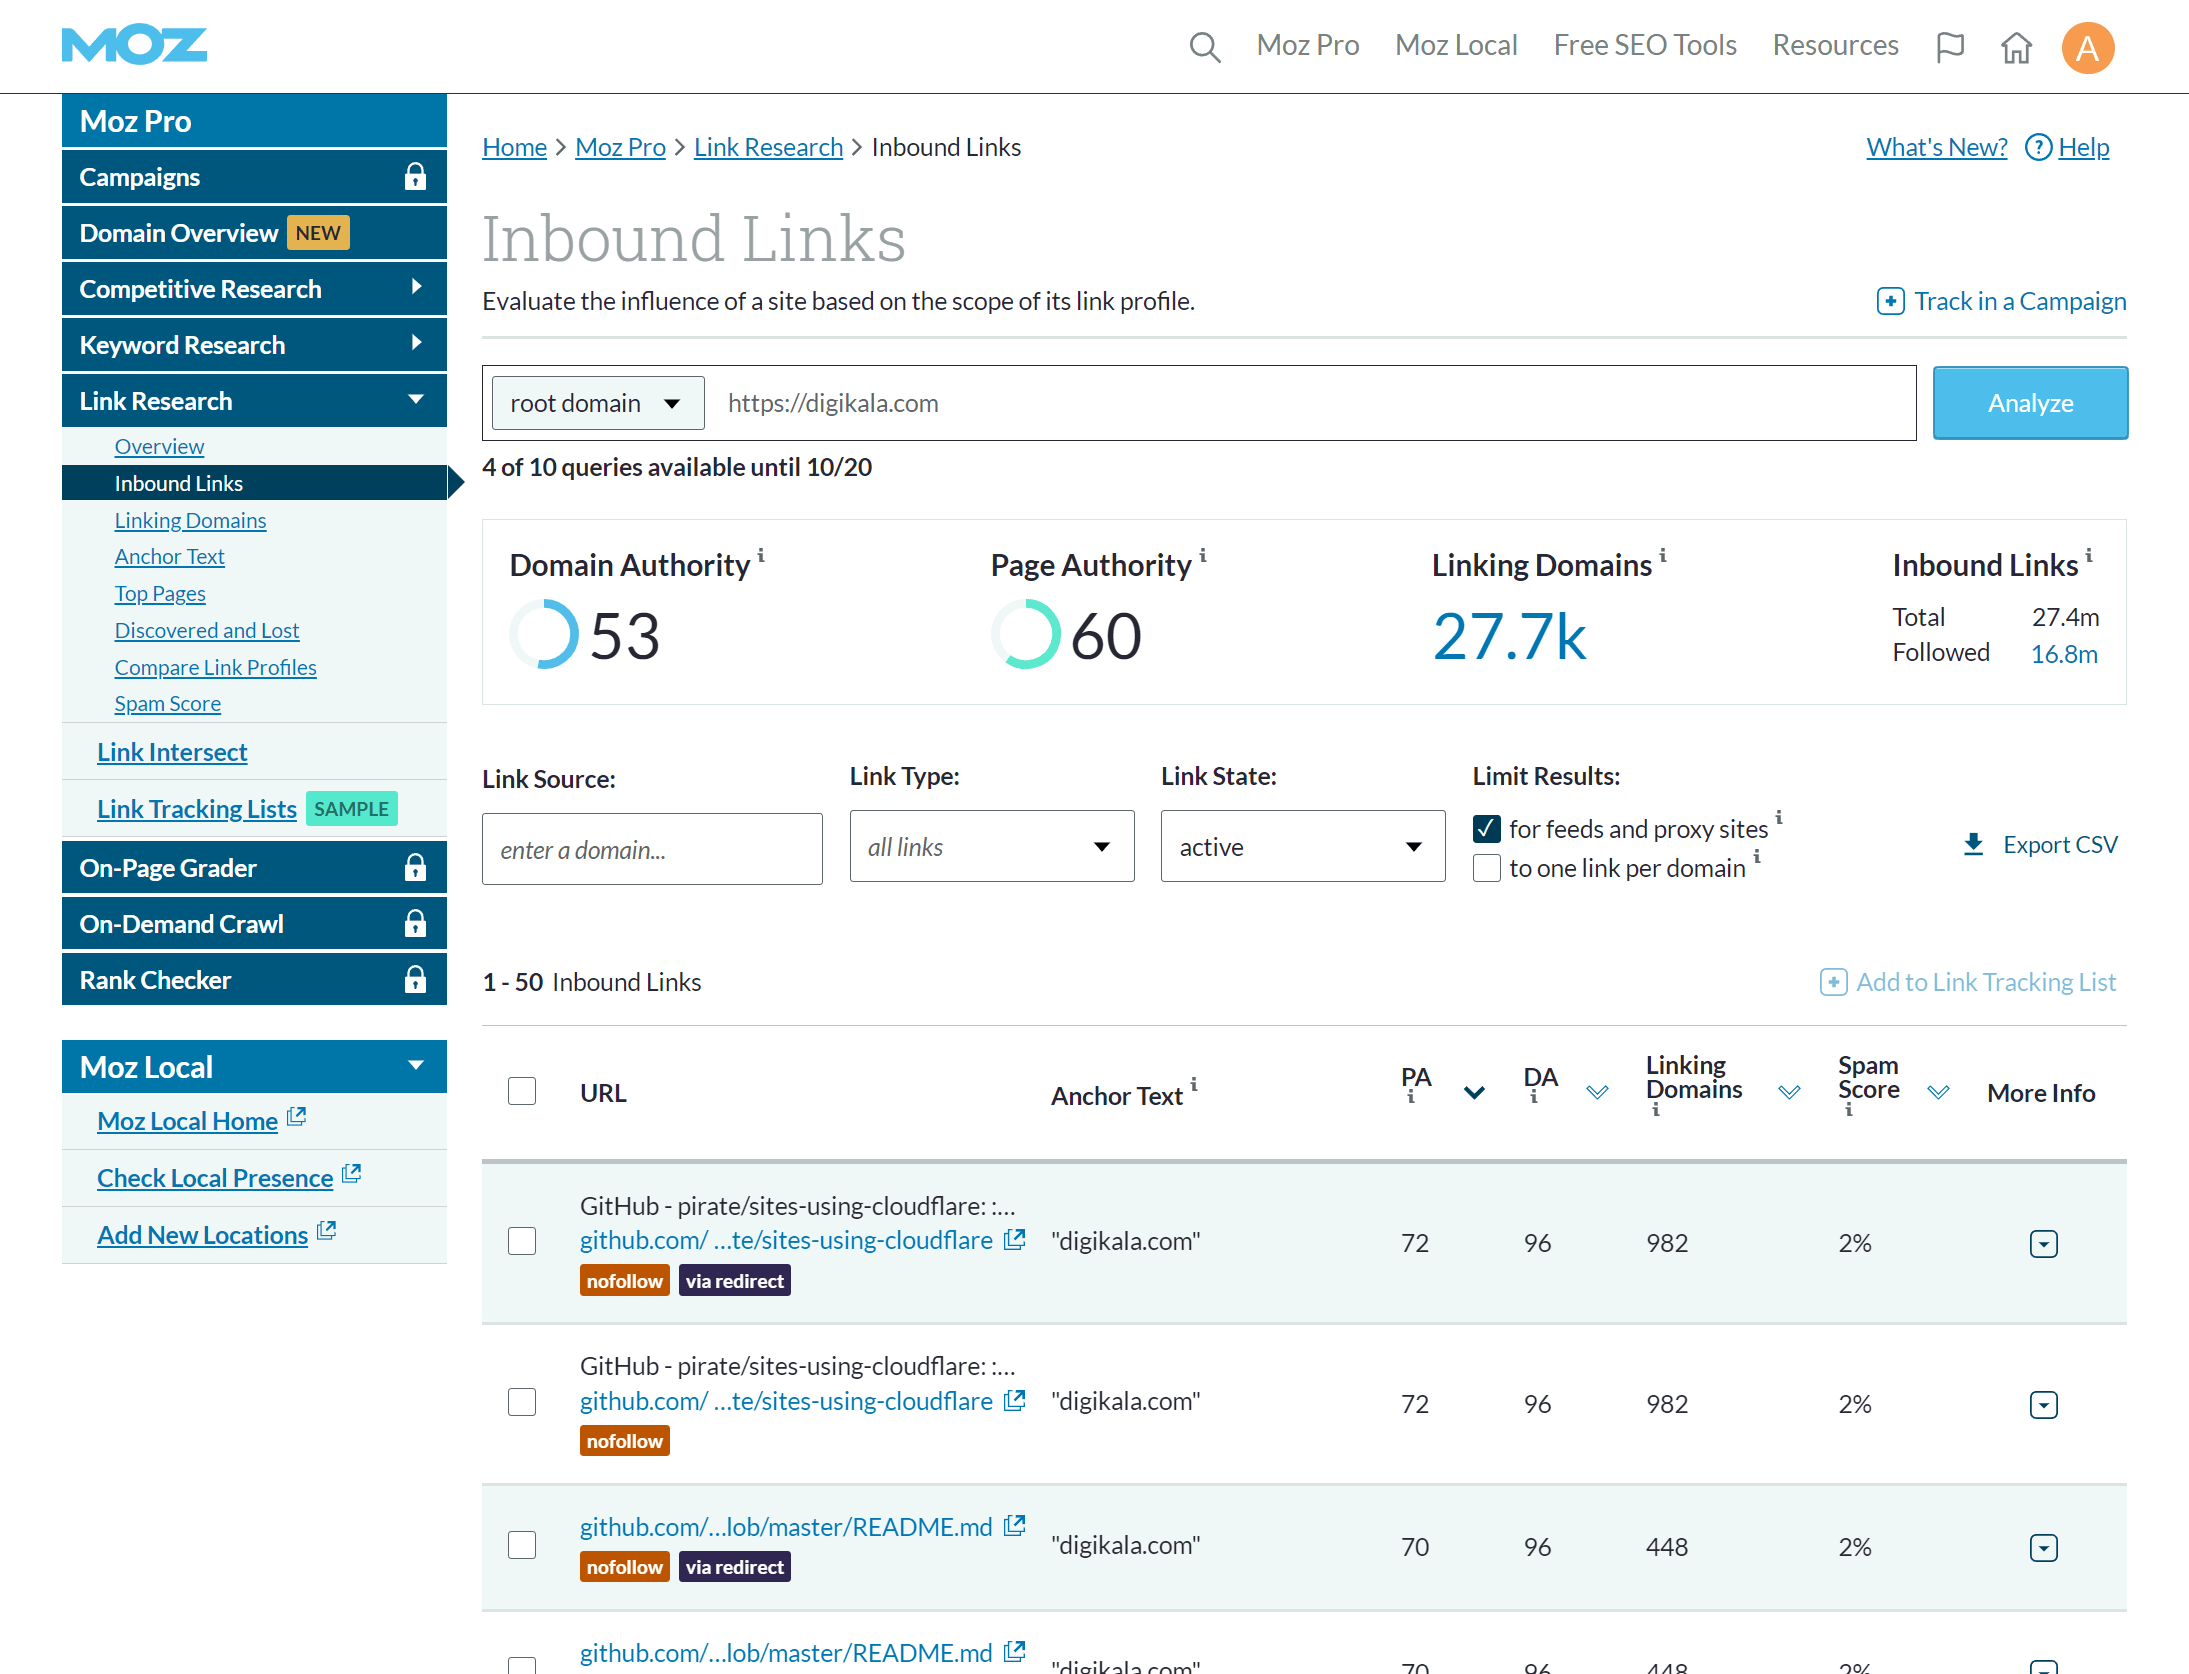Click the Anchor Text column info icon
This screenshot has height=1674, width=2189.
[x=1194, y=1085]
